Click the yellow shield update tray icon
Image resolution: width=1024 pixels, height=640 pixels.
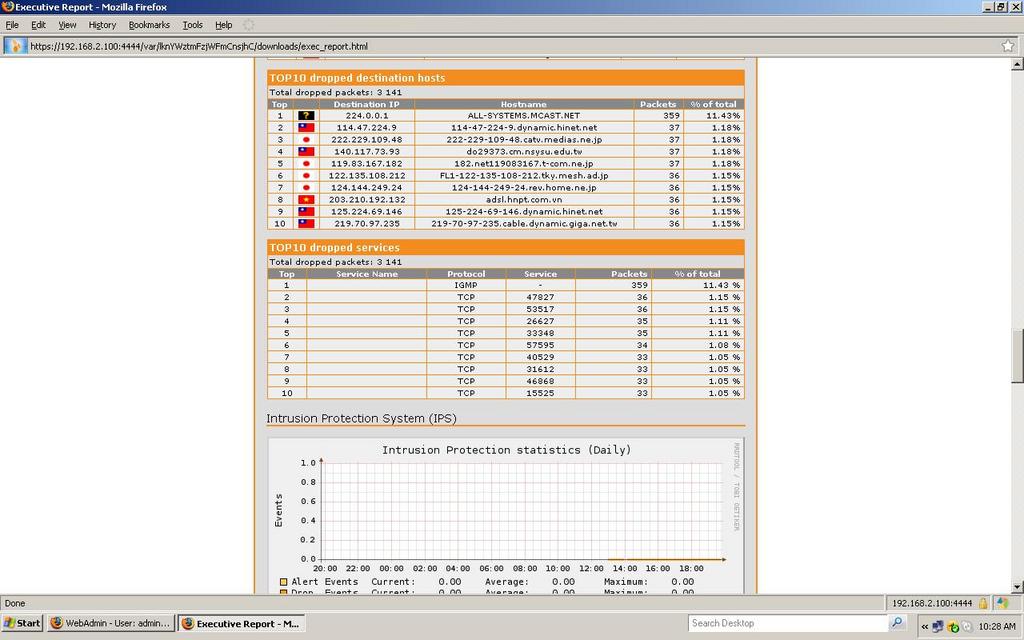[x=953, y=626]
